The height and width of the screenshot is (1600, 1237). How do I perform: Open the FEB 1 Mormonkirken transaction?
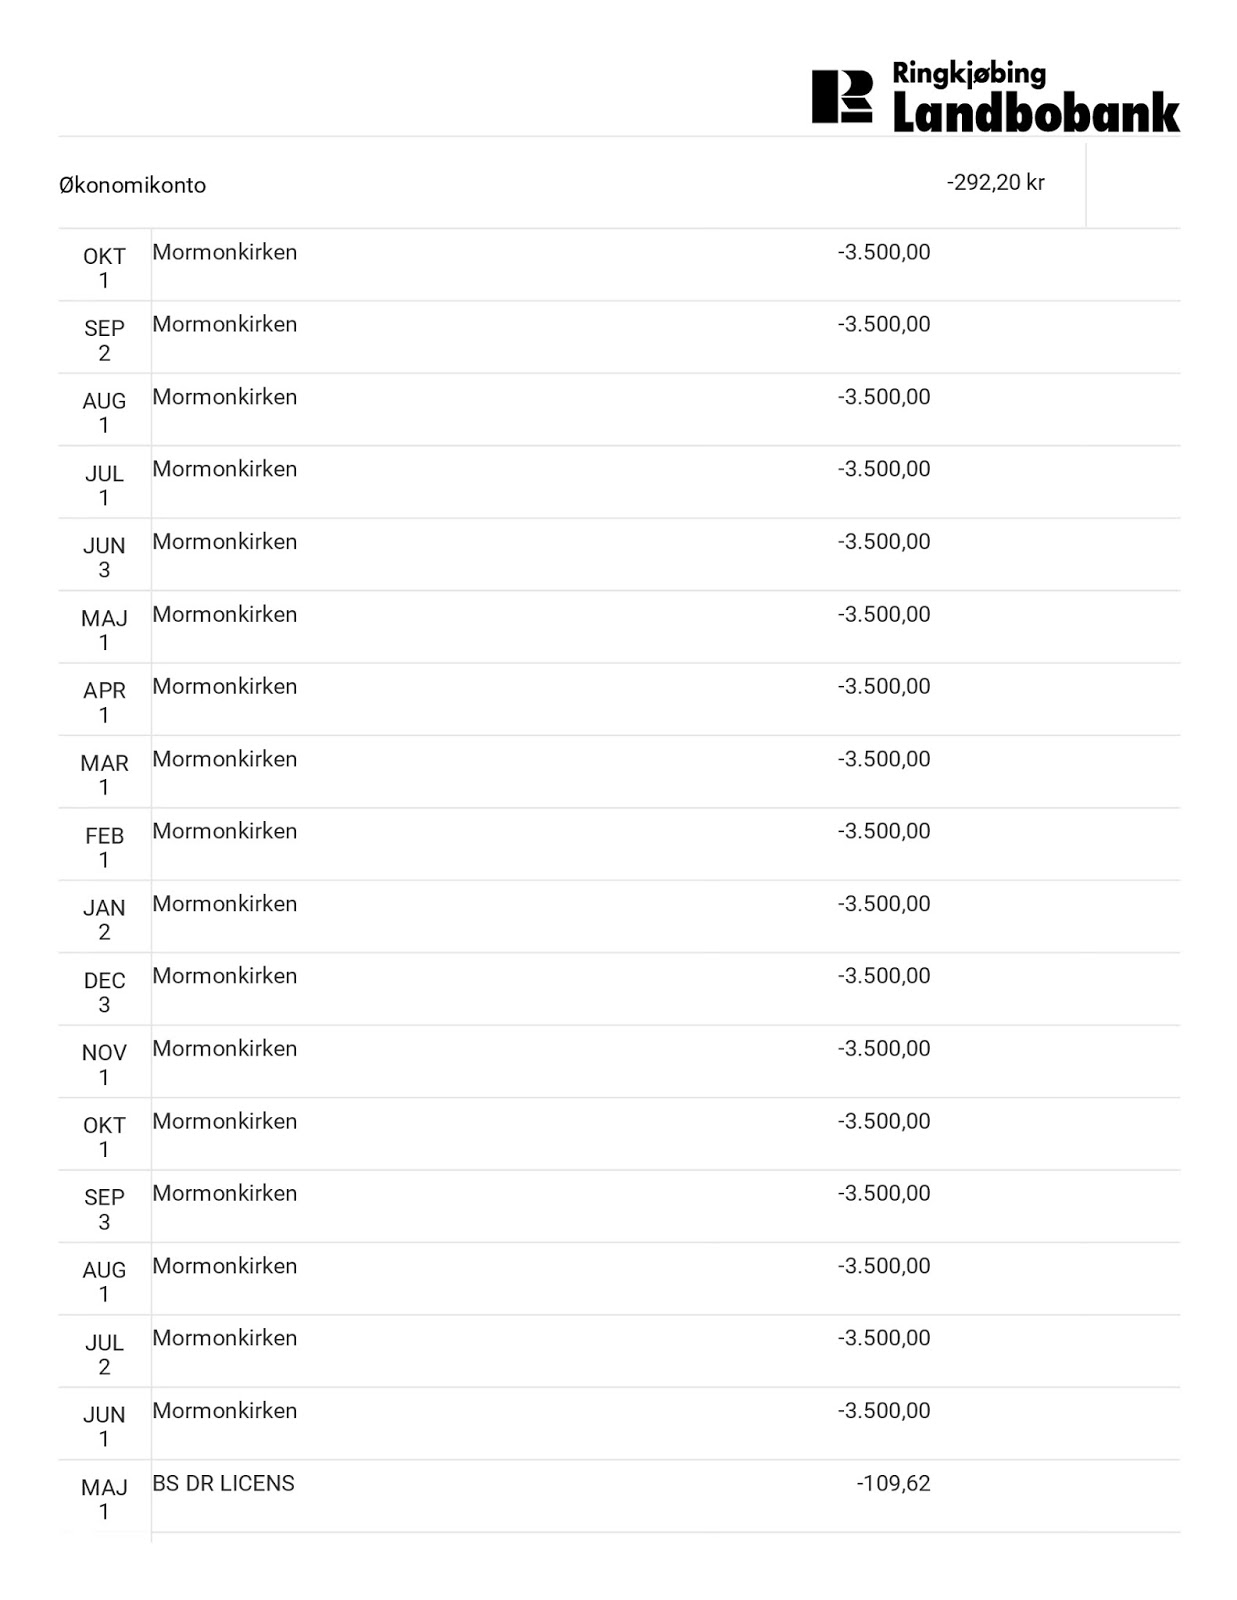(x=224, y=831)
